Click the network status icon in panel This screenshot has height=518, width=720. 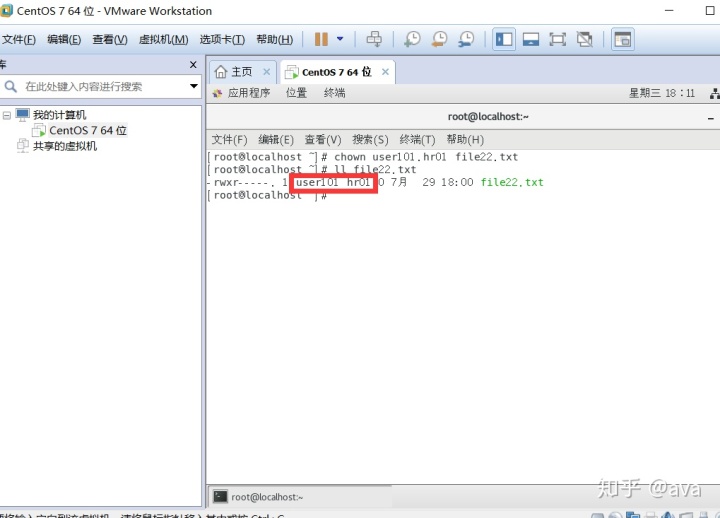coord(714,94)
